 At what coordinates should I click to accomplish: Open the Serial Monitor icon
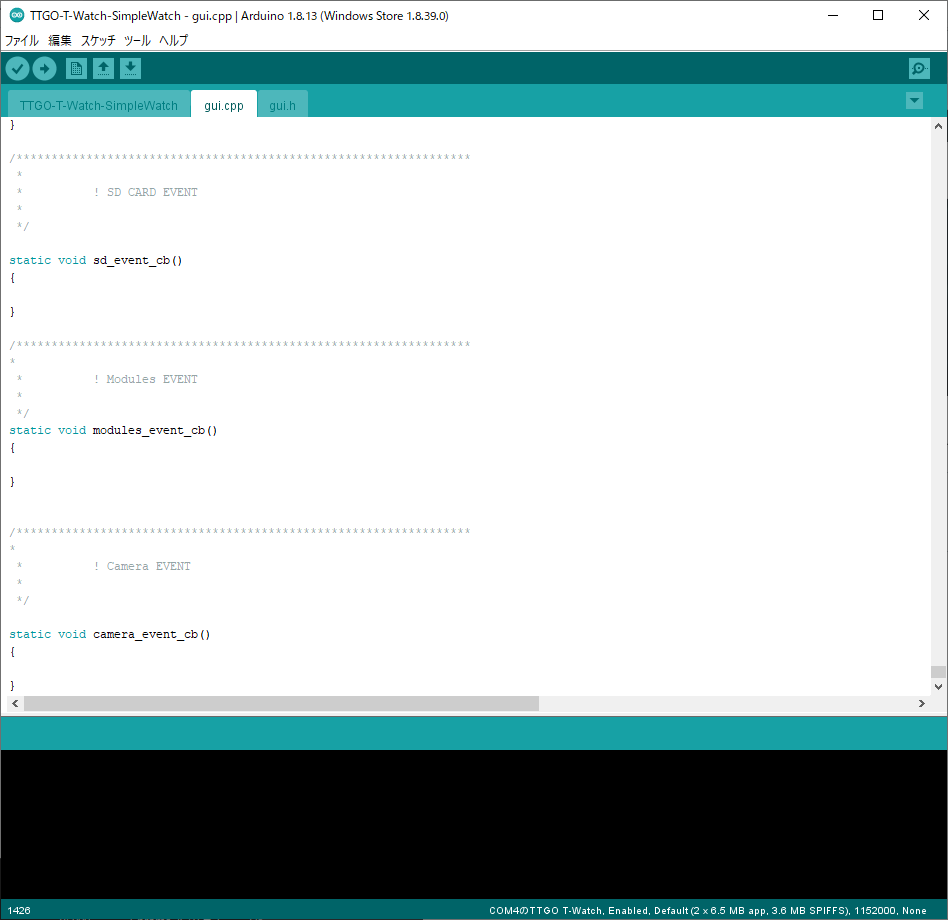point(919,69)
